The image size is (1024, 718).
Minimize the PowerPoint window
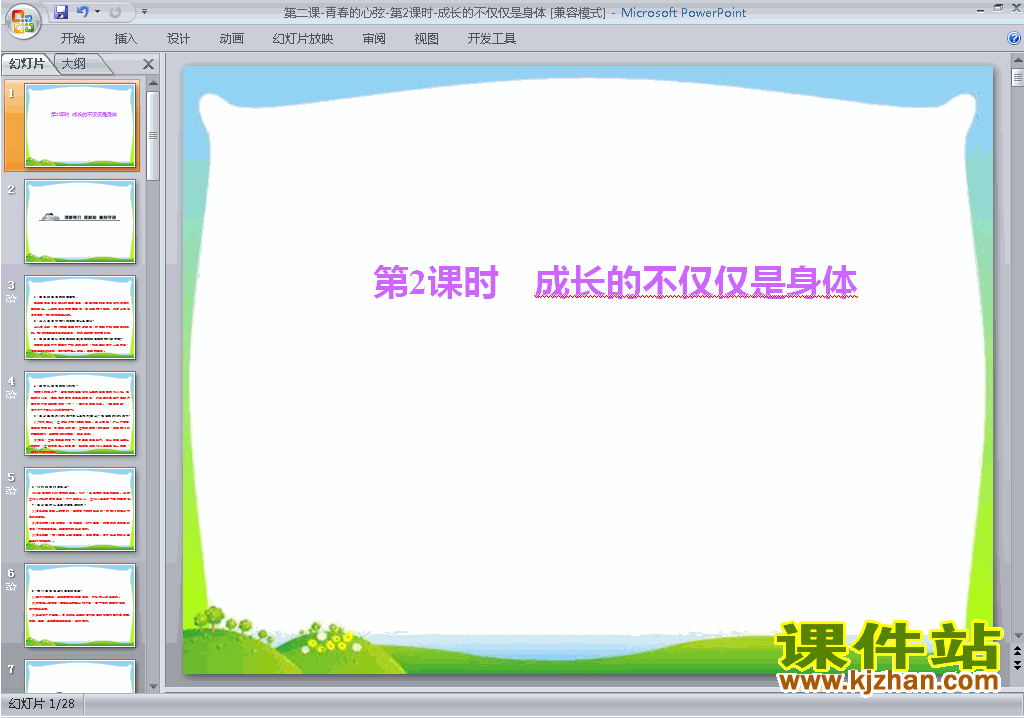click(980, 9)
